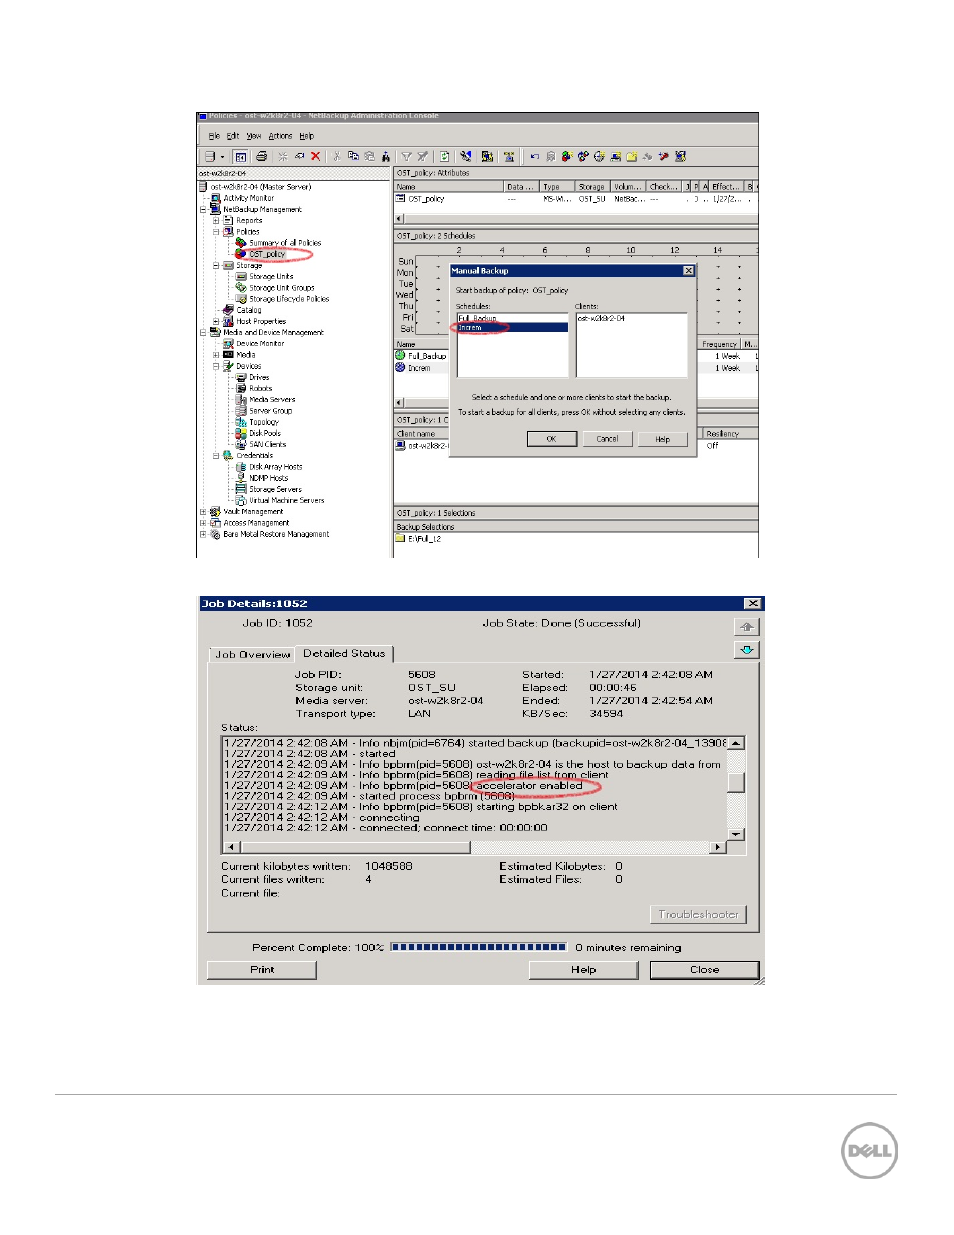Click the SAN Clients tree icon

[241, 444]
